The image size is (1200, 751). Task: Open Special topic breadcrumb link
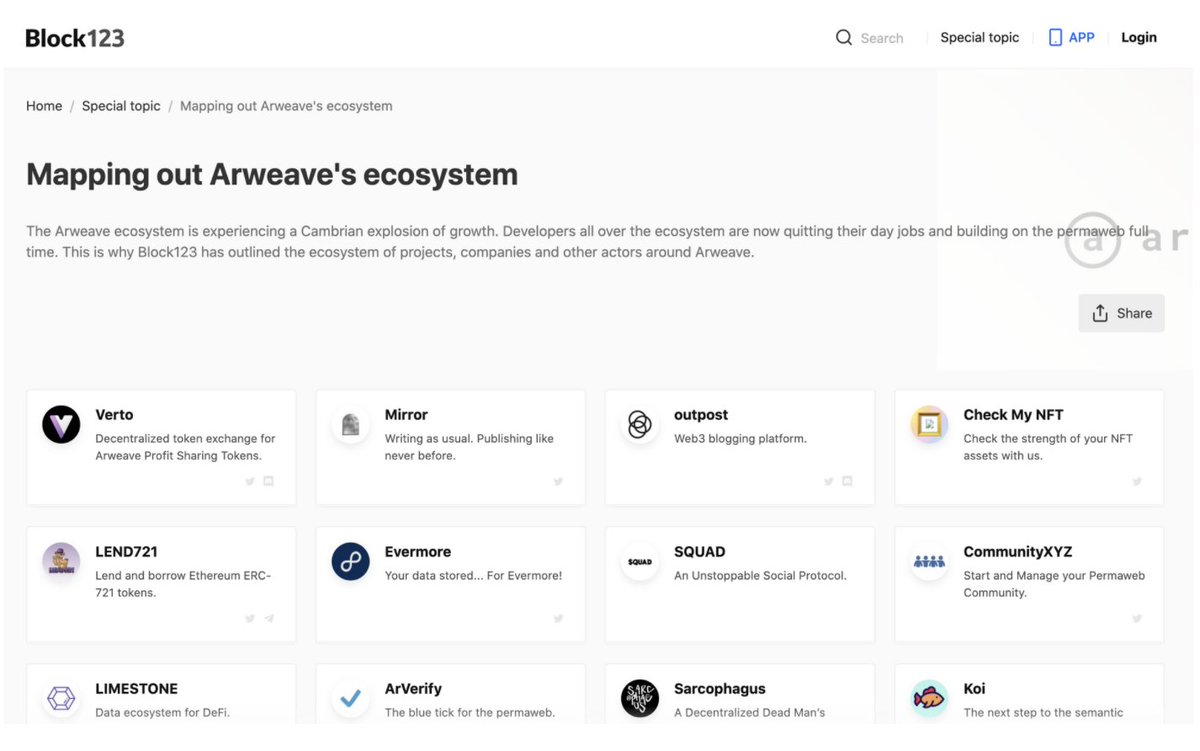click(121, 106)
